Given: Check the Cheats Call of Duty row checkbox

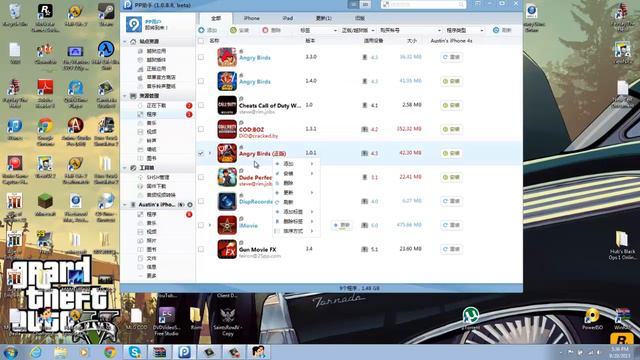Looking at the screenshot, I should coord(201,105).
